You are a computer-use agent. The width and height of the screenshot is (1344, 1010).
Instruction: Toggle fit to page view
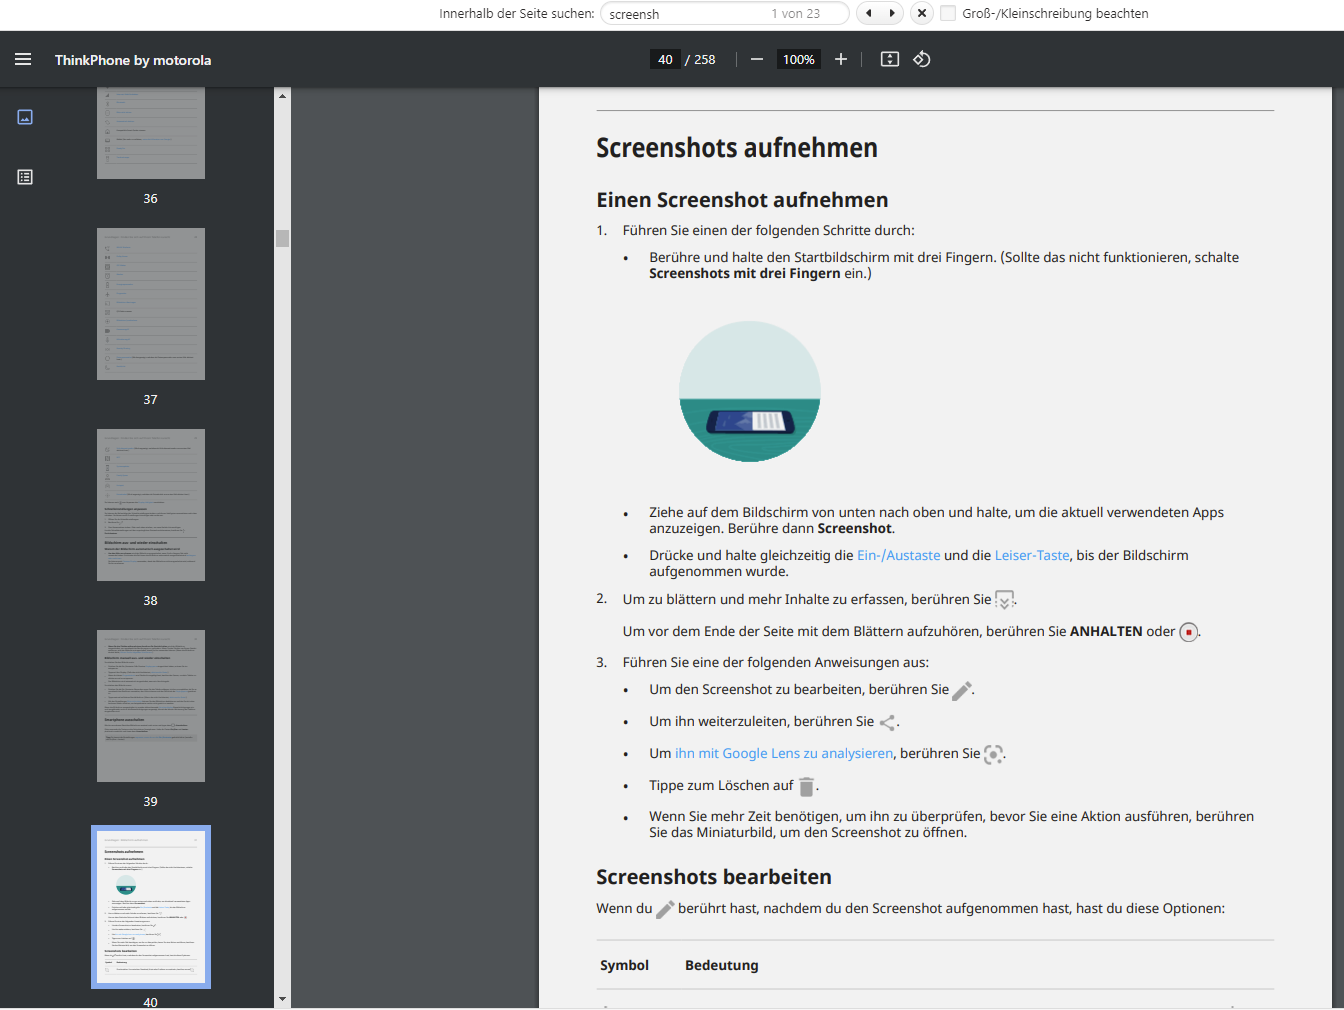[889, 60]
